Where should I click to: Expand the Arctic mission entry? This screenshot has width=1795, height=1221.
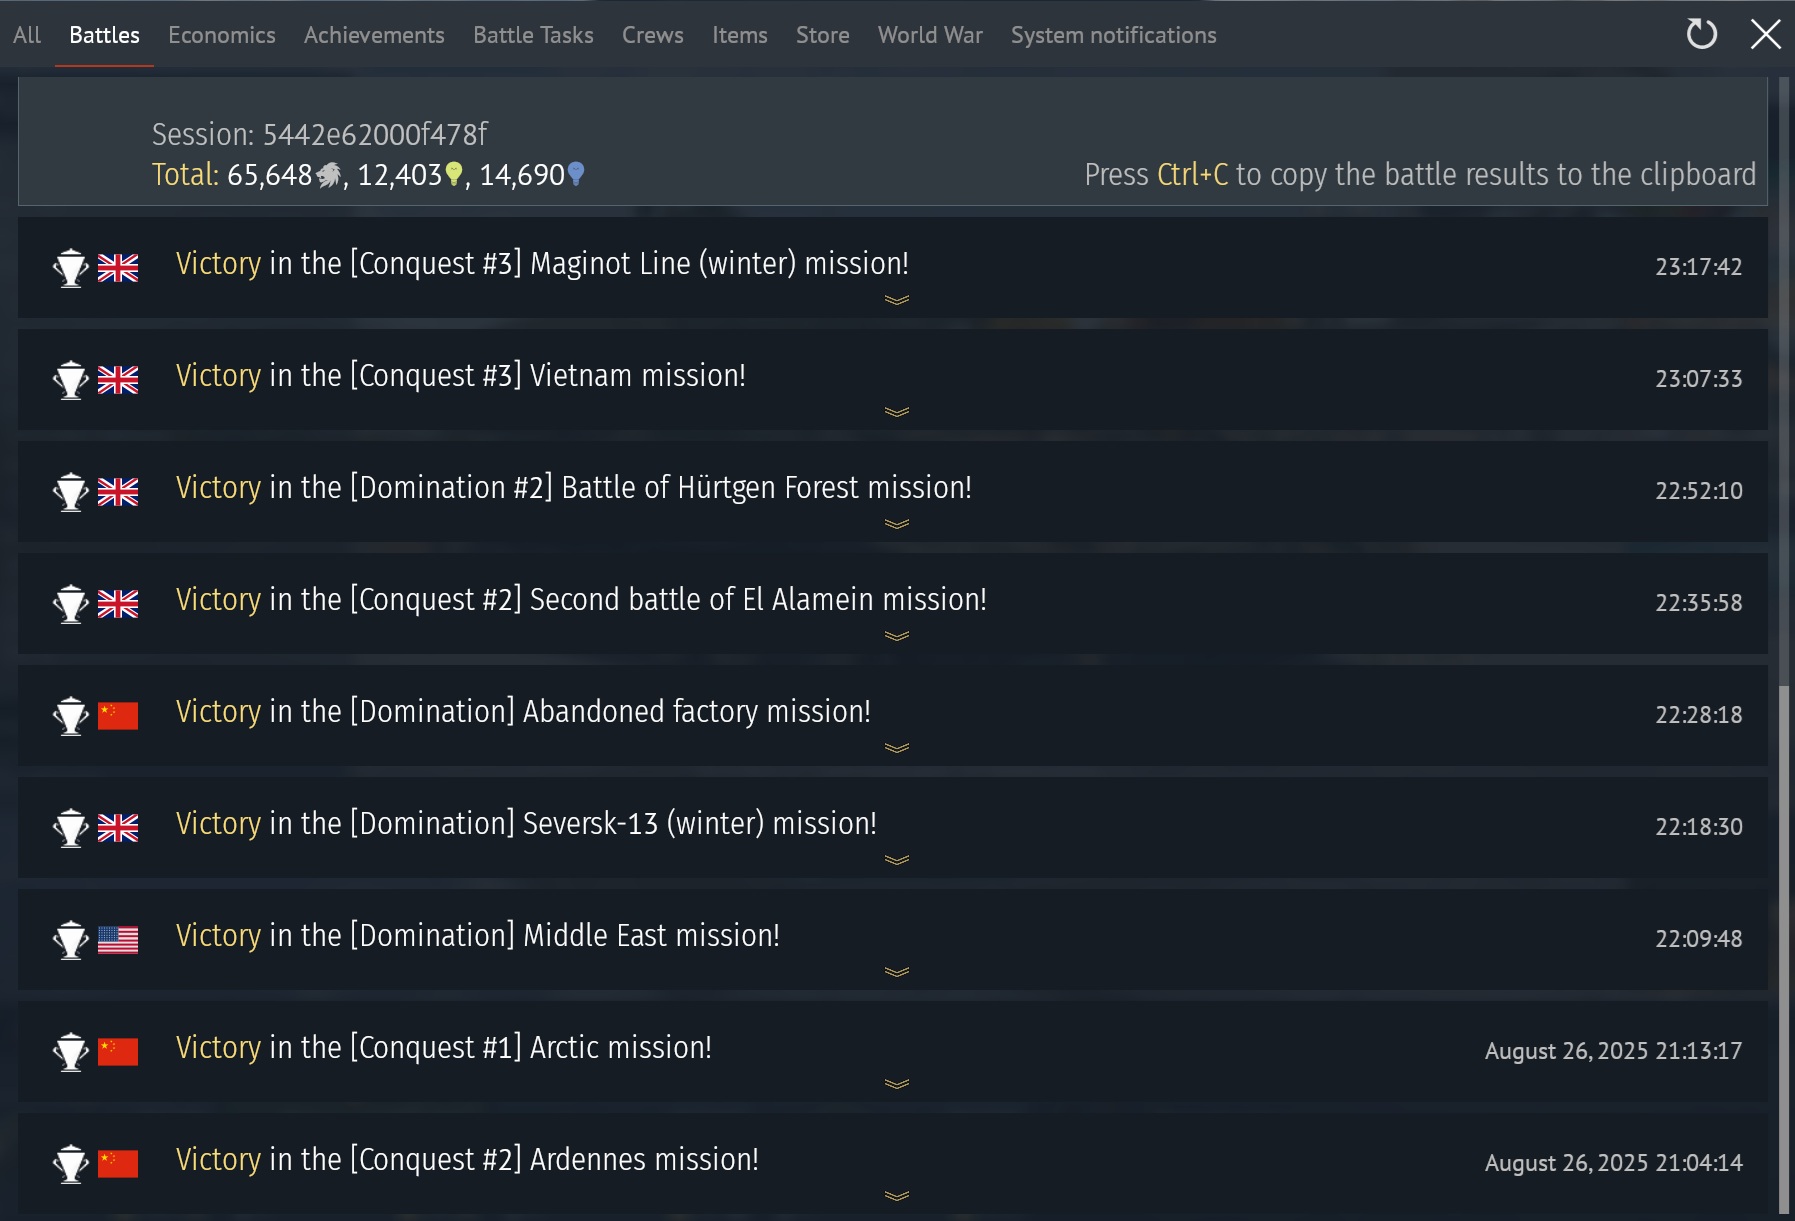click(x=897, y=1084)
